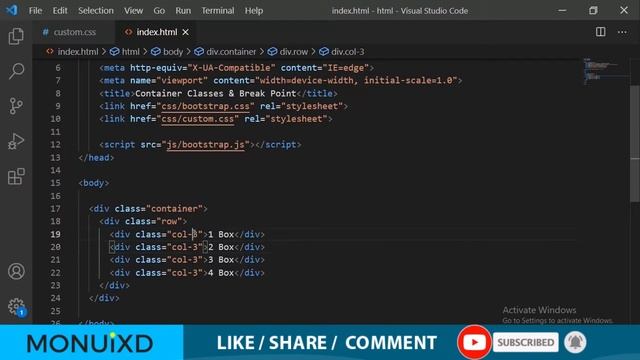Click the "3 Box" text in code
The width and height of the screenshot is (640, 360).
pos(221,260)
